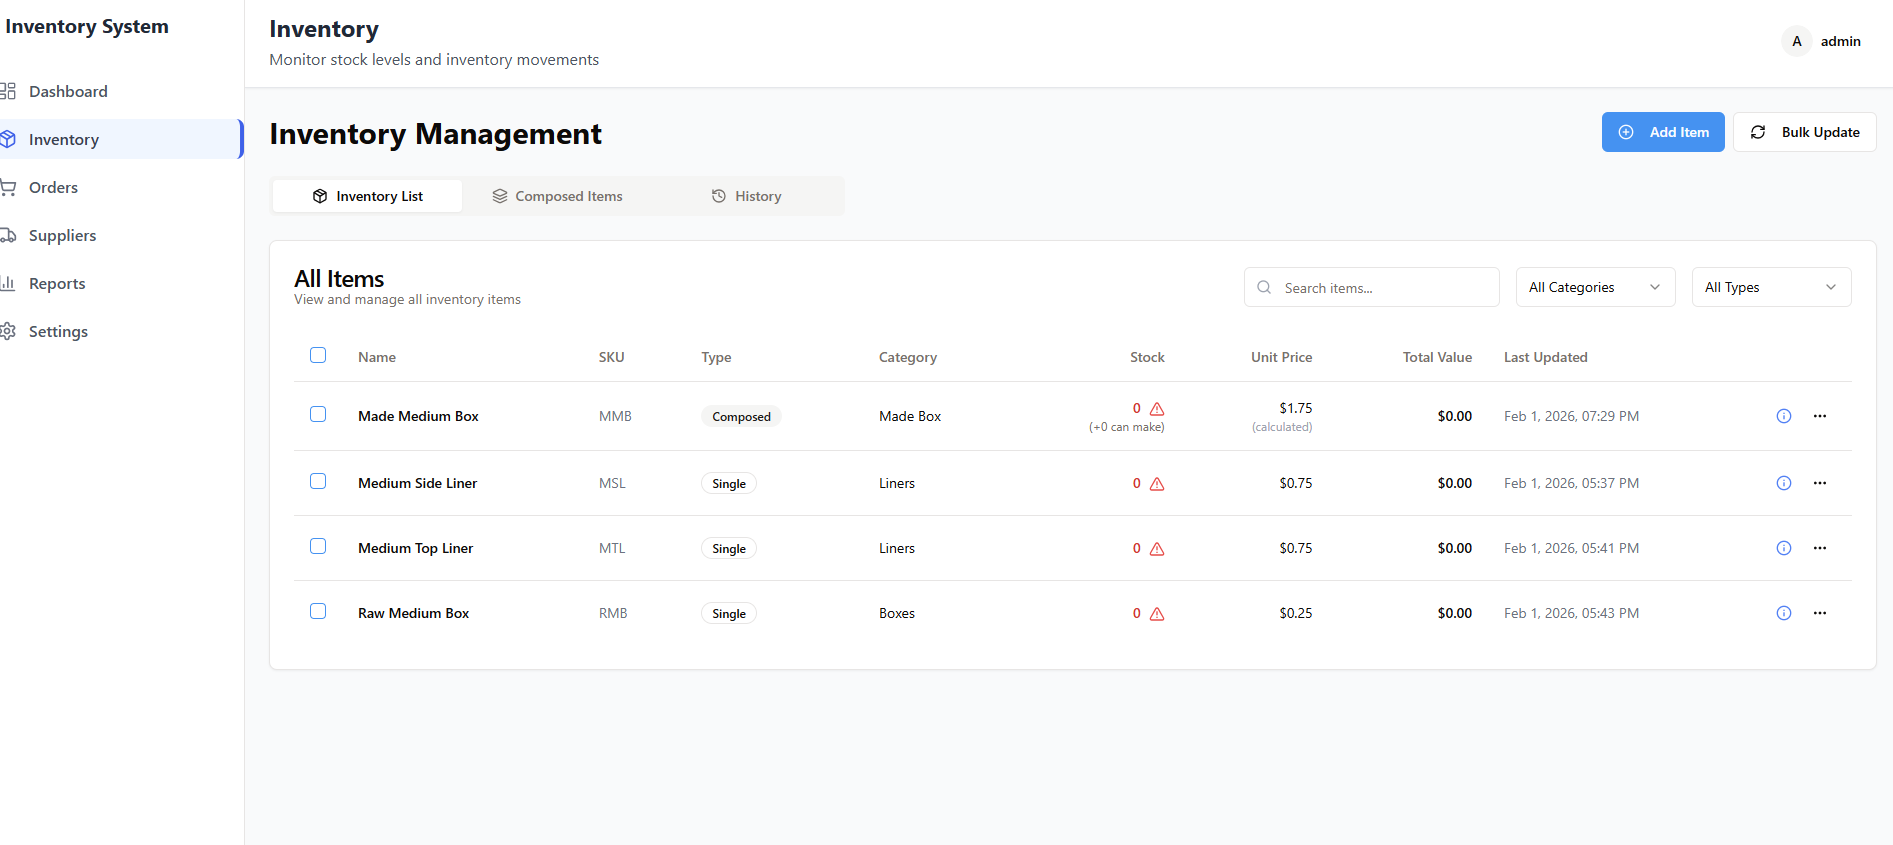This screenshot has height=845, width=1893.
Task: Click warning triangle on Made Medium Box stock
Action: tap(1157, 409)
